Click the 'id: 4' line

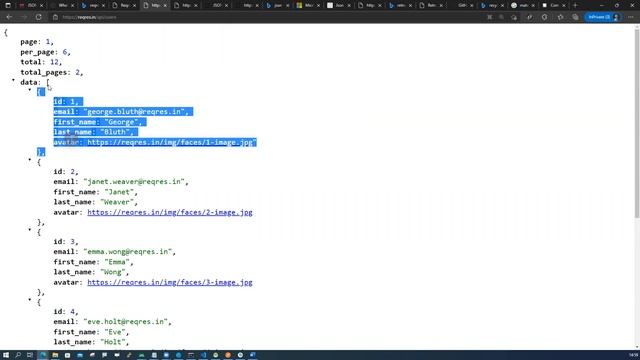pyautogui.click(x=66, y=311)
